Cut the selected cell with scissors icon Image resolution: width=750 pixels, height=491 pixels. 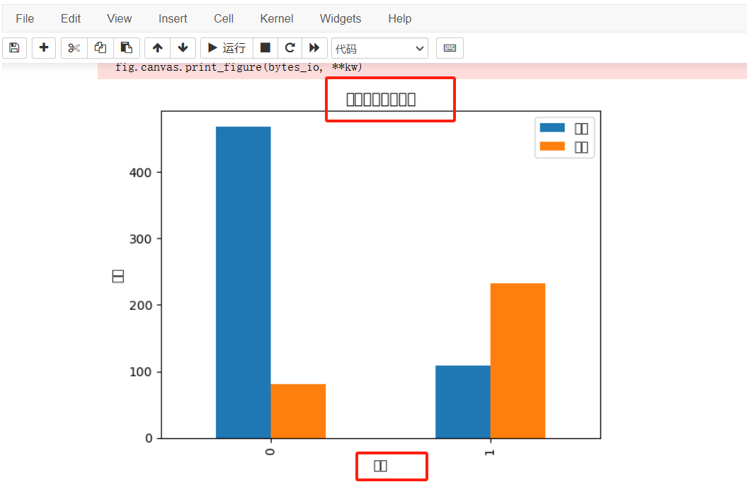74,48
